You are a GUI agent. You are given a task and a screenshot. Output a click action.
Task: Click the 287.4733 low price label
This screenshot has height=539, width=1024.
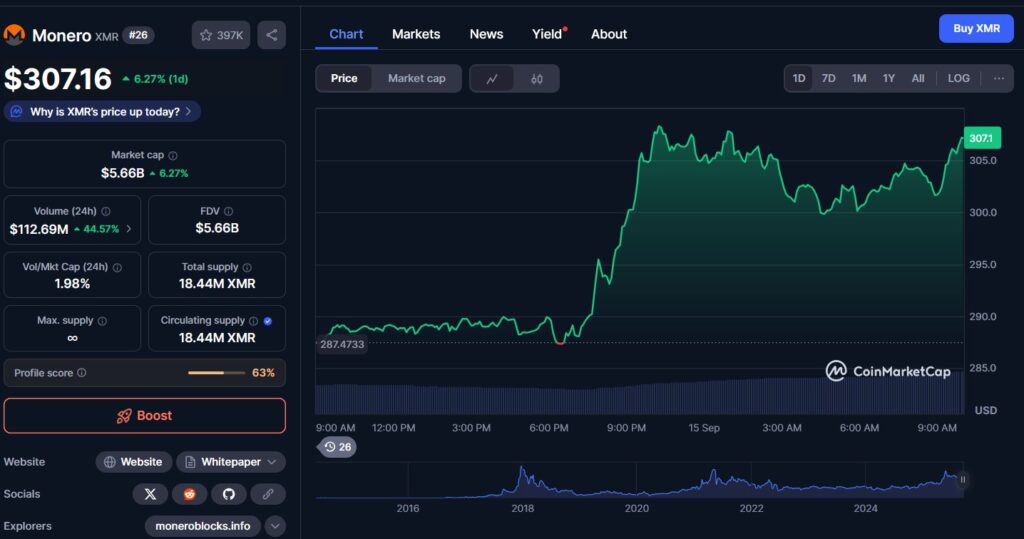(342, 344)
